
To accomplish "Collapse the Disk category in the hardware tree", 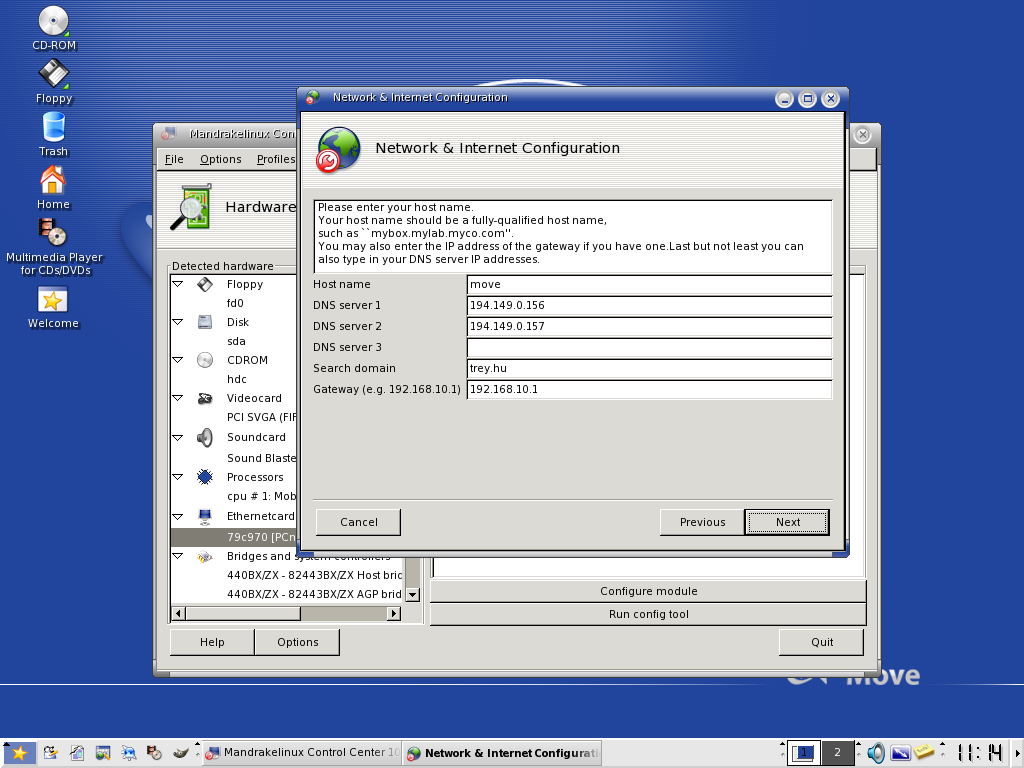I will pos(178,322).
